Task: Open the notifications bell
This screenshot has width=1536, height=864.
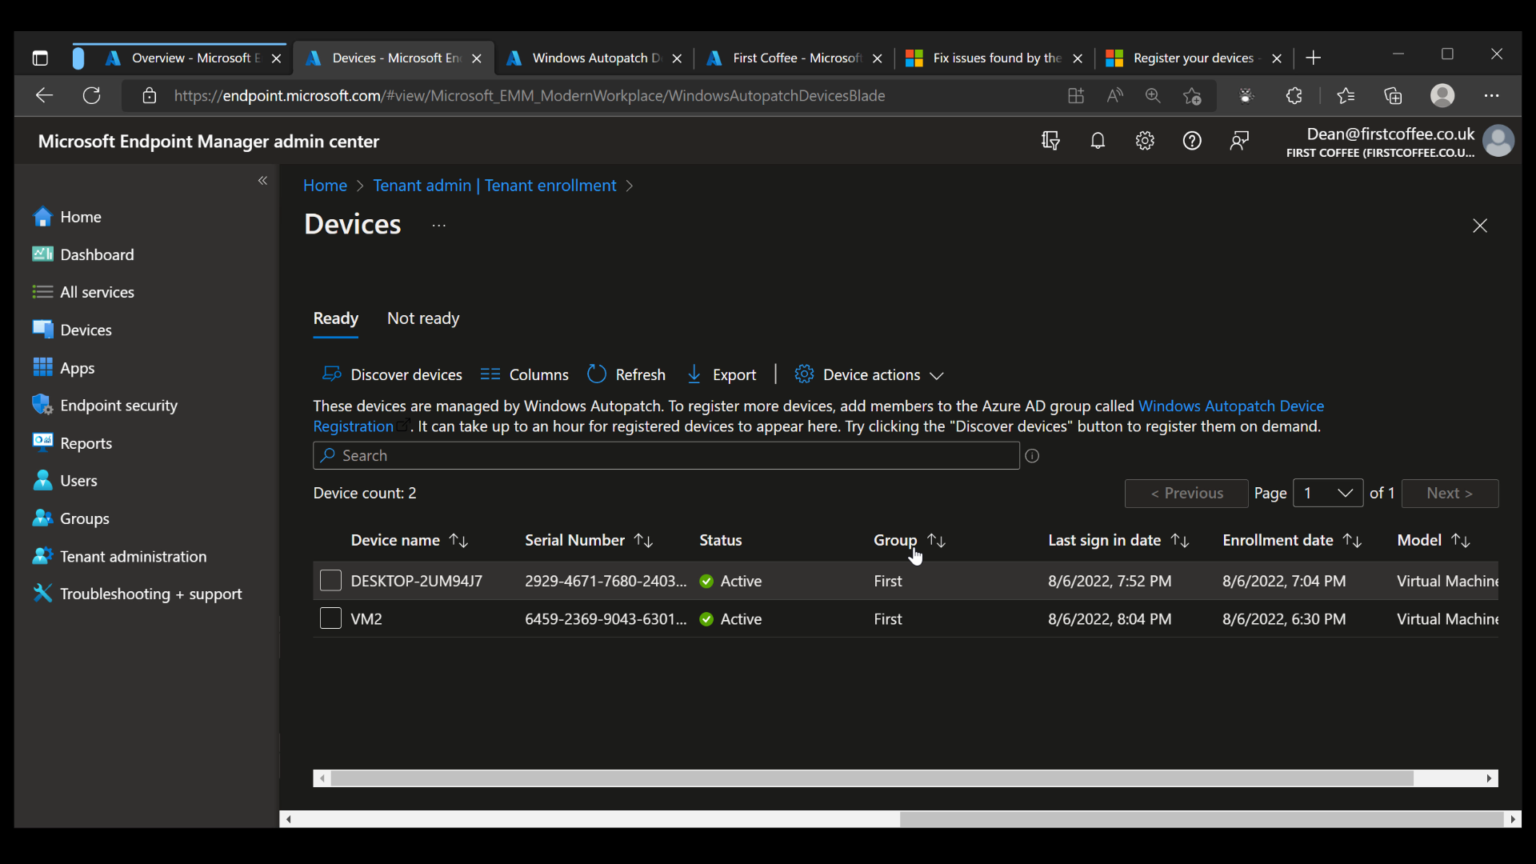Action: [x=1097, y=141]
